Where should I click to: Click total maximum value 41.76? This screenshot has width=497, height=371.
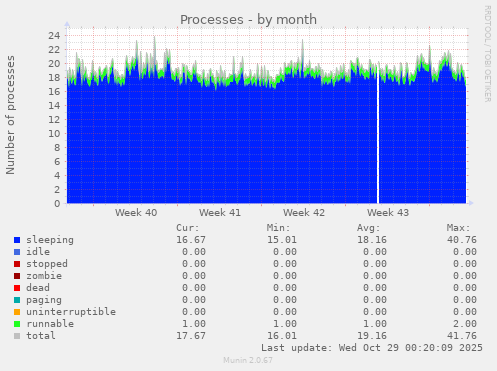pos(462,336)
